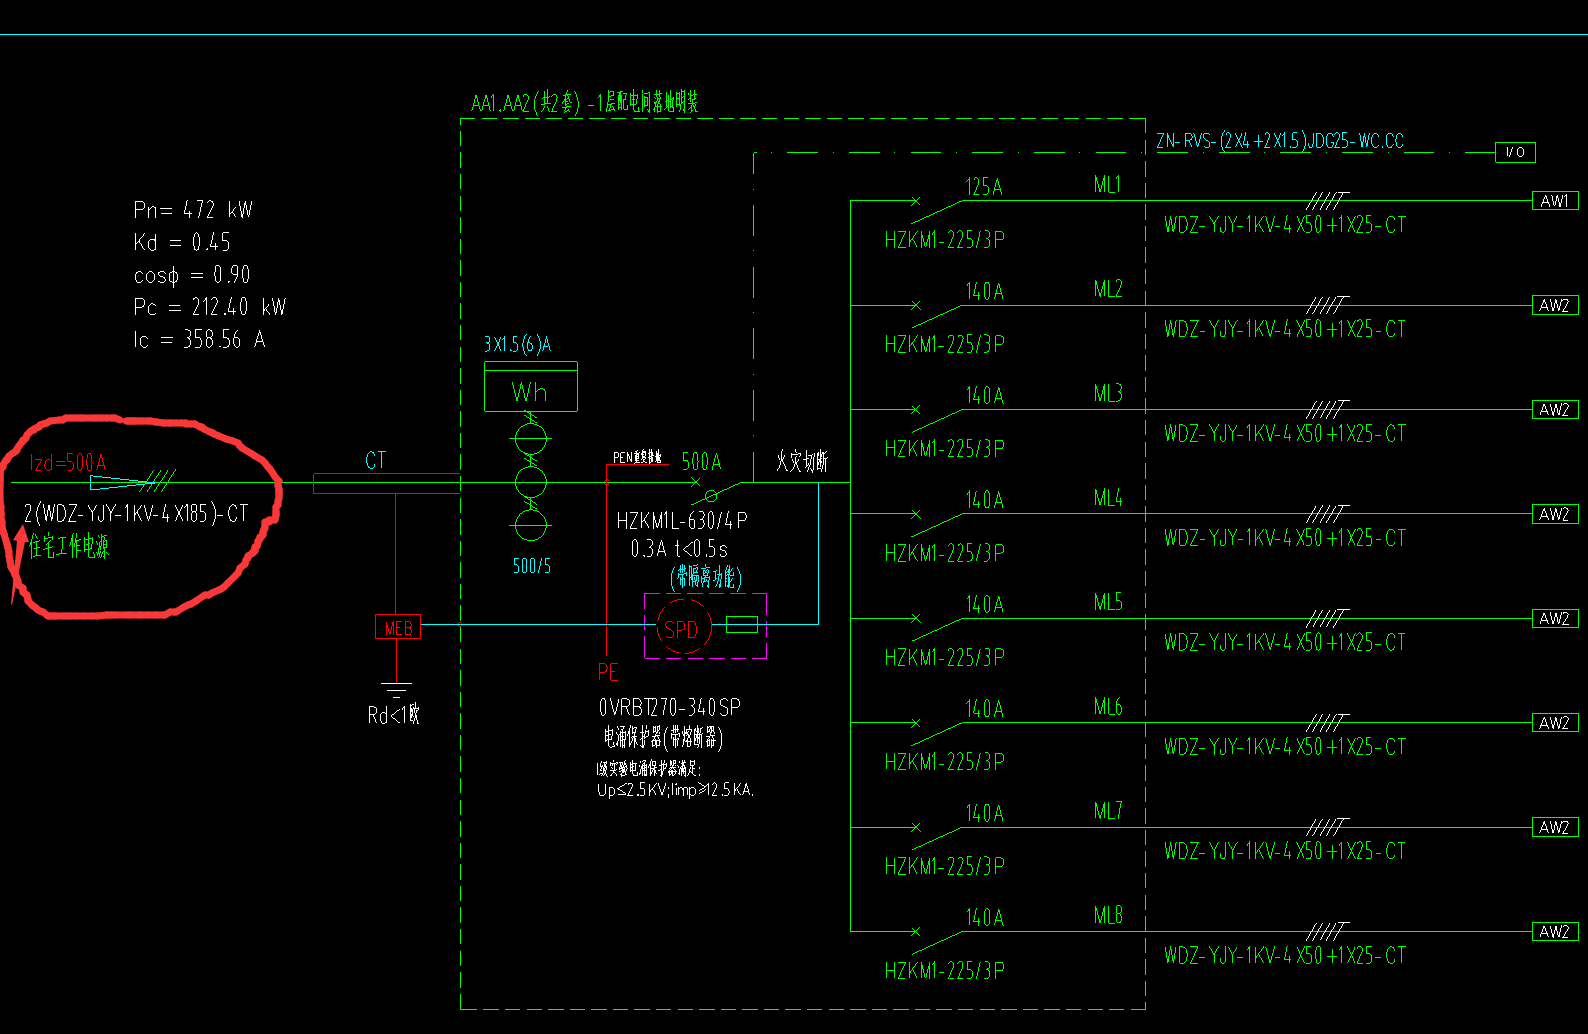This screenshot has width=1588, height=1034.
Task: Click the grounding symbol above Rd<1欧
Action: pyautogui.click(x=396, y=690)
